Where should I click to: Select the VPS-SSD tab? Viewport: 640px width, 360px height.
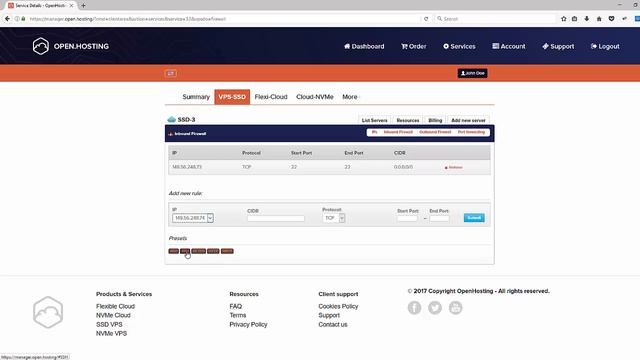232,97
